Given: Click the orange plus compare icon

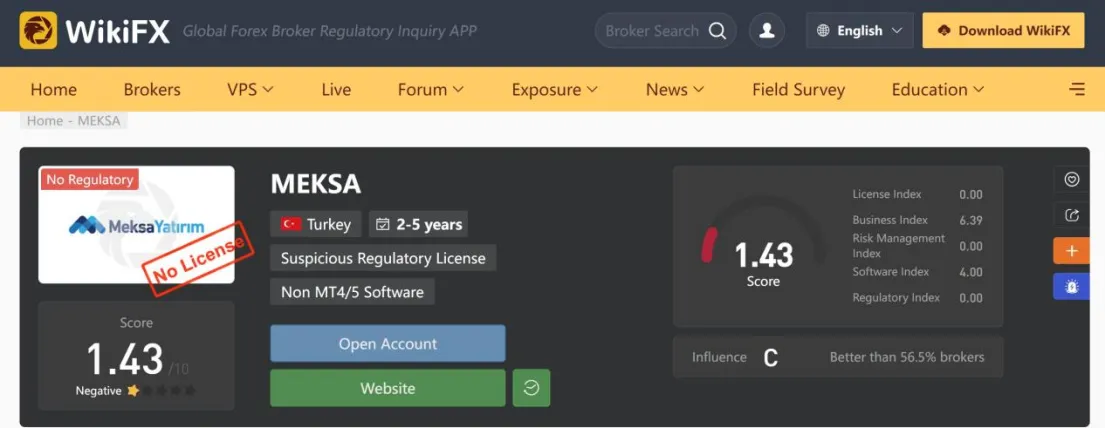Looking at the screenshot, I should [x=1071, y=251].
